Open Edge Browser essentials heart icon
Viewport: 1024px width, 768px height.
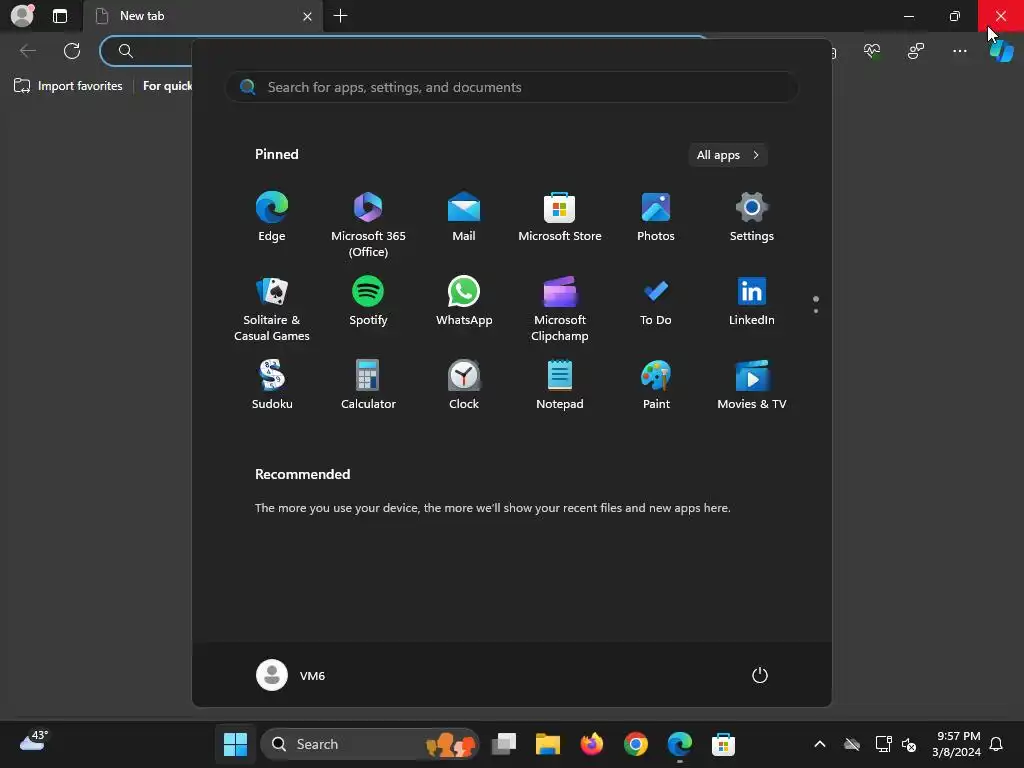tap(872, 50)
